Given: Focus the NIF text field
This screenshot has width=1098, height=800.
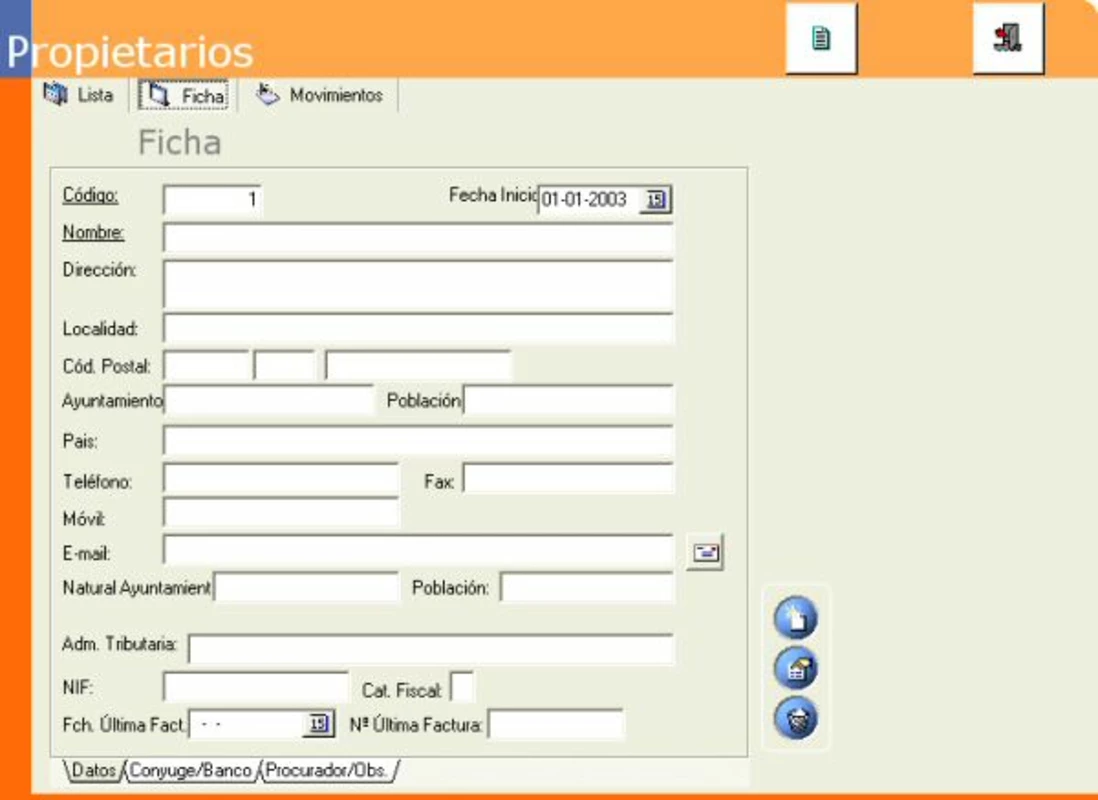Looking at the screenshot, I should (x=256, y=687).
